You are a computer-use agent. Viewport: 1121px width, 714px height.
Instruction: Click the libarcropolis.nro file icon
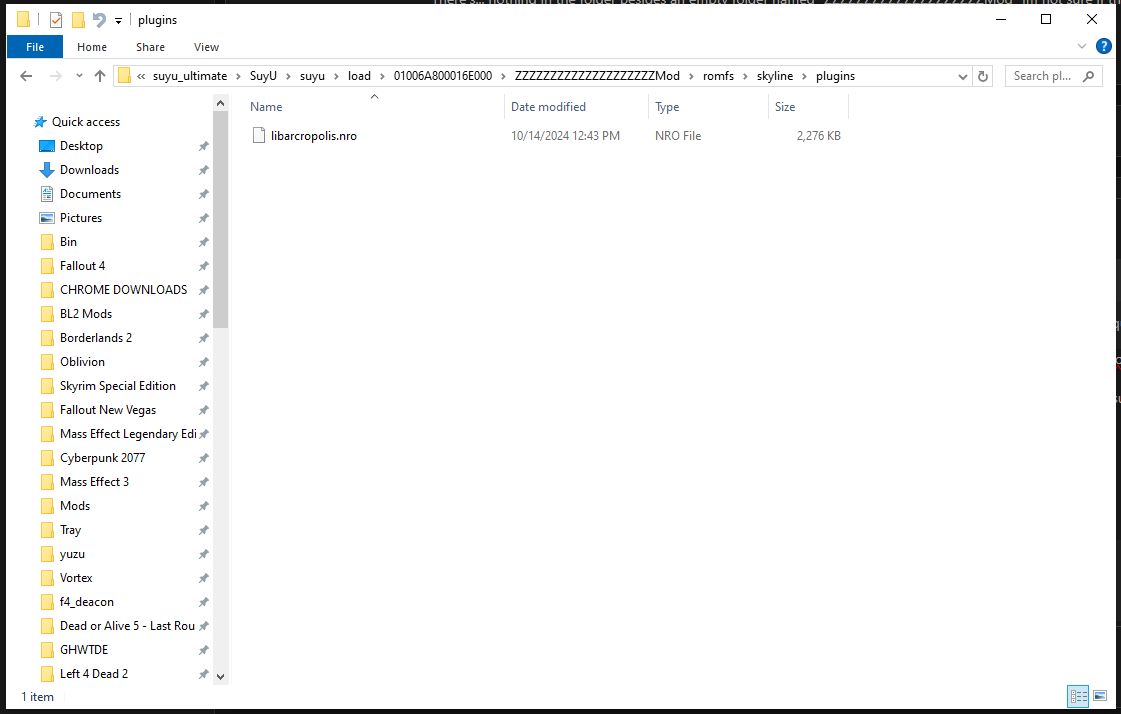pyautogui.click(x=259, y=136)
